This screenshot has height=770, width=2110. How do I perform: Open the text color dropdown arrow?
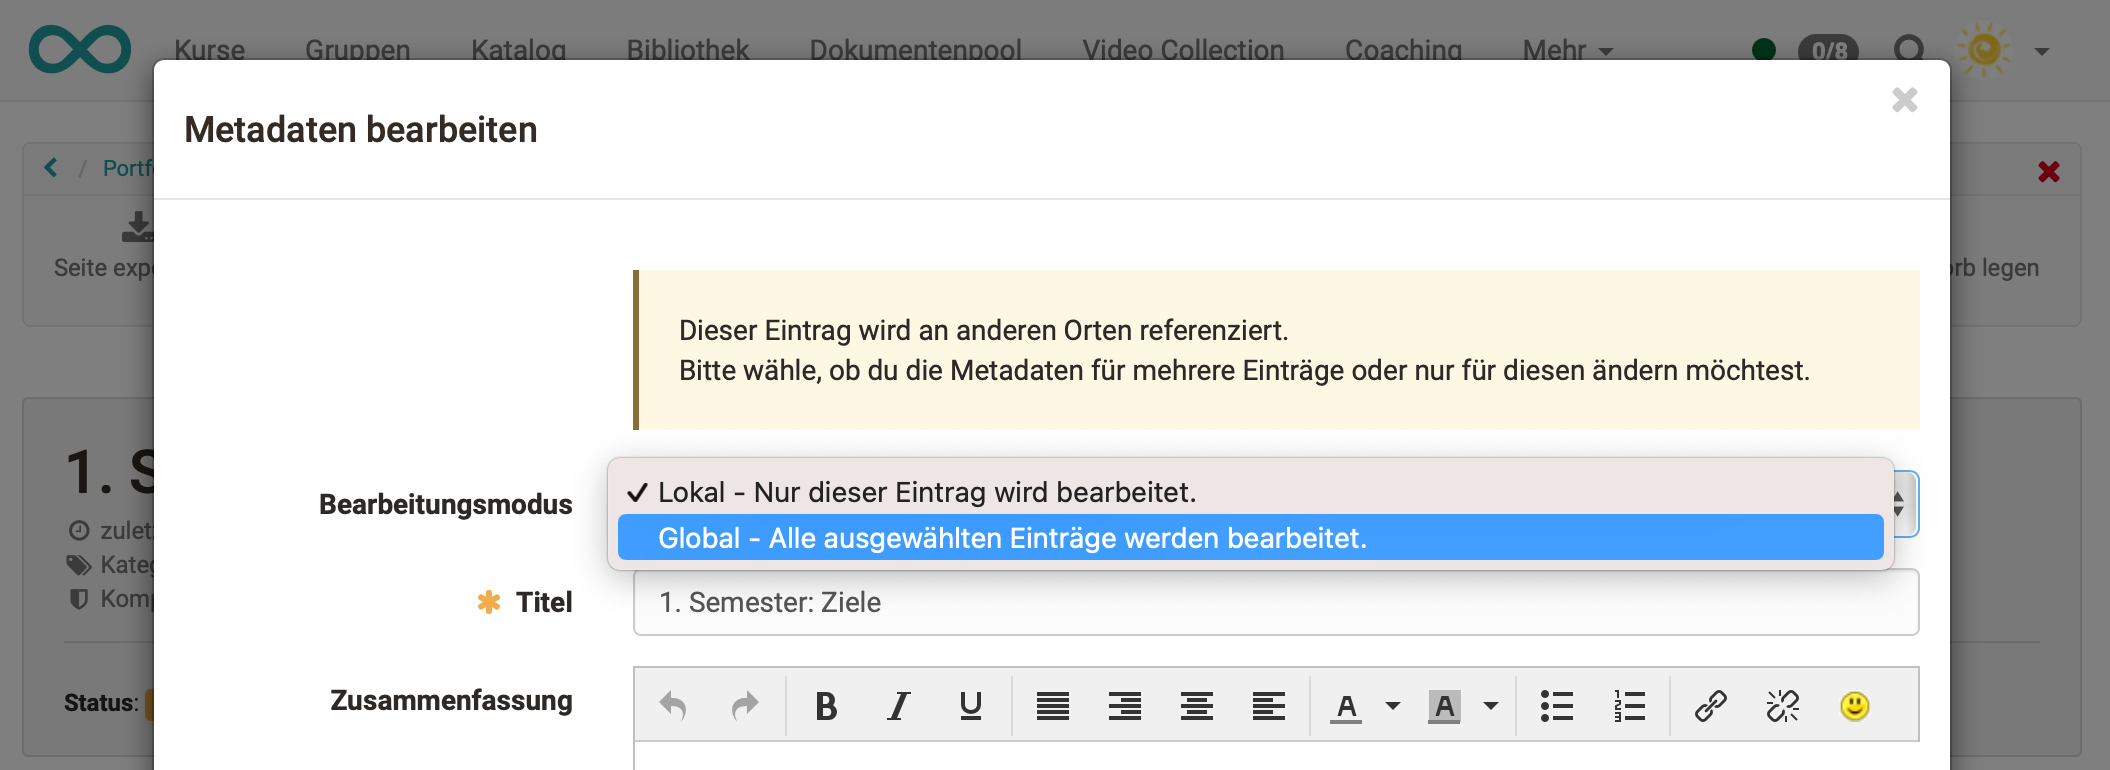(1392, 706)
